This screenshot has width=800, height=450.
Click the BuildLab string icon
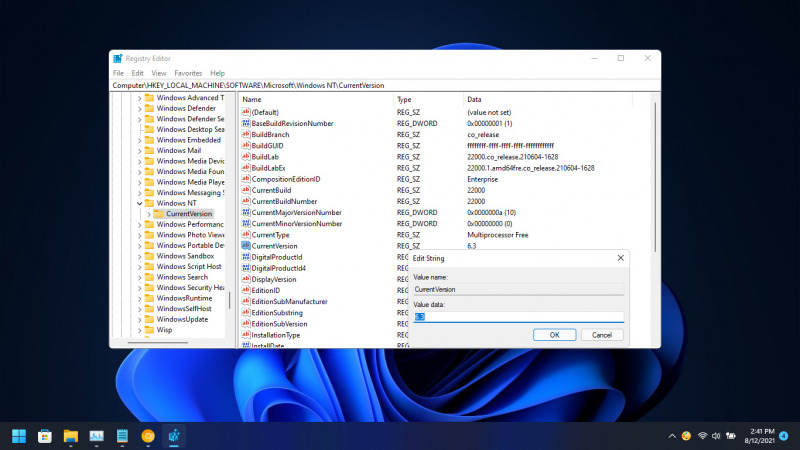pyautogui.click(x=246, y=157)
